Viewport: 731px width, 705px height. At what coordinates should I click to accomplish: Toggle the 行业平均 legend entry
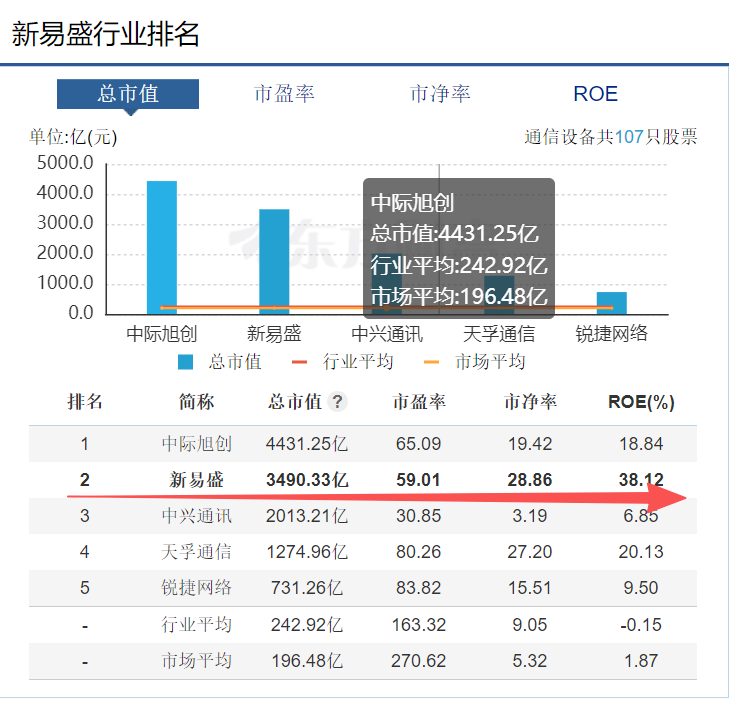(343, 362)
